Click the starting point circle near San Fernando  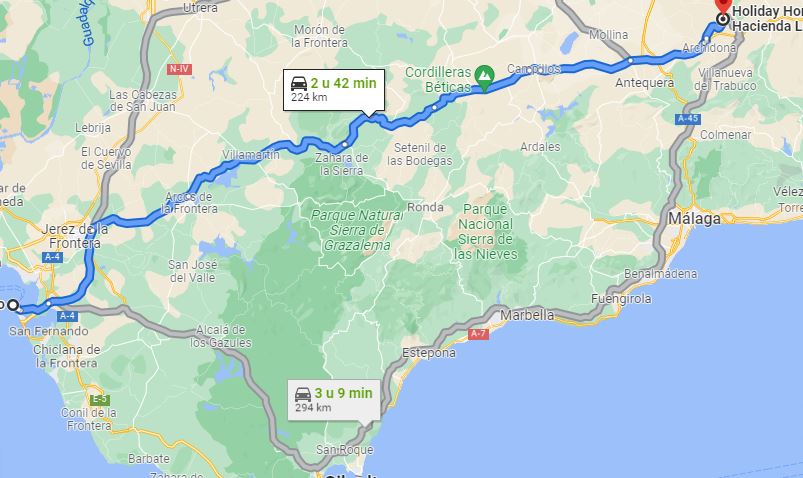[x=13, y=305]
